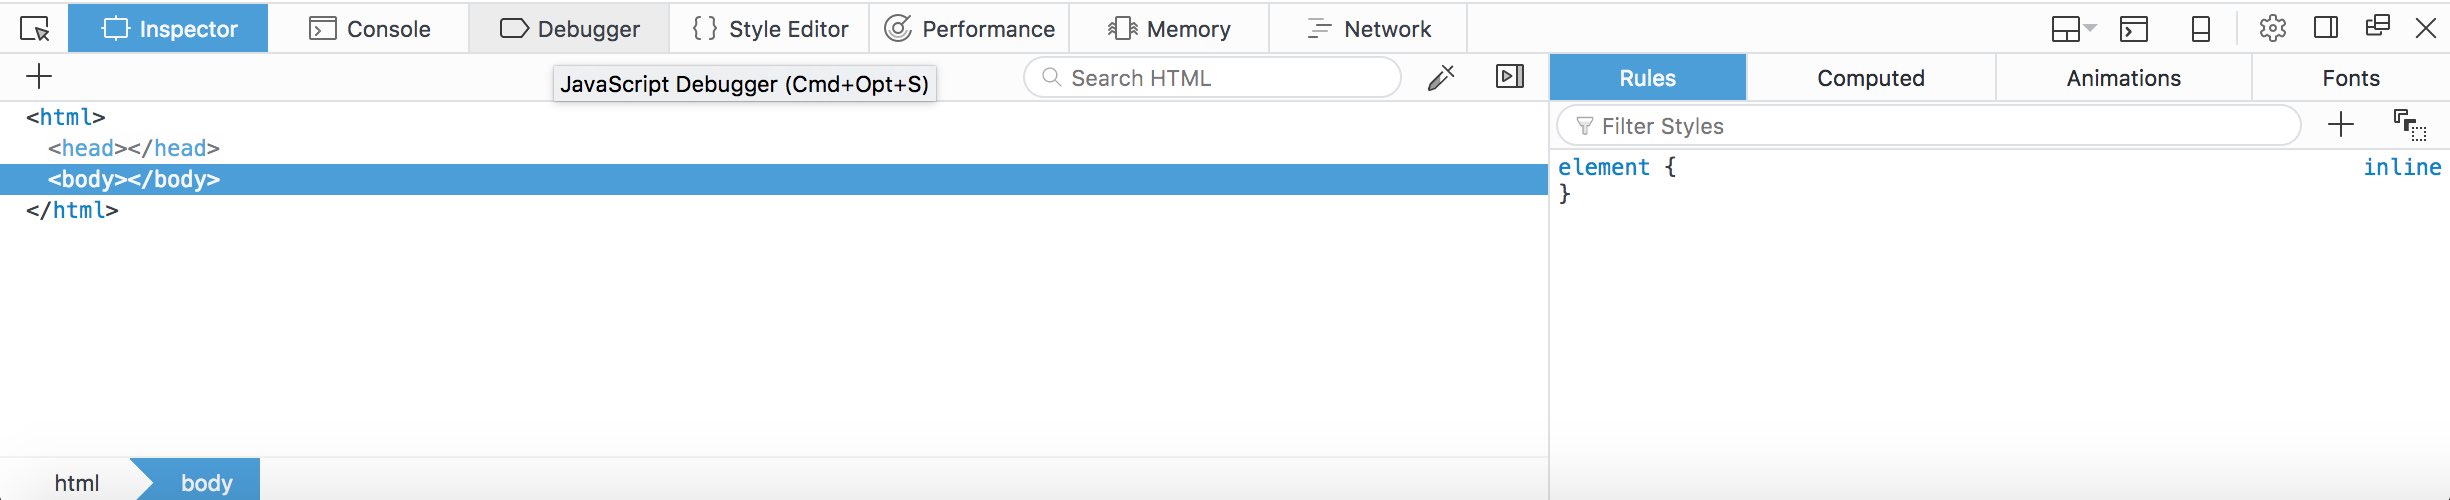Switch to the Console tab
Image resolution: width=2450 pixels, height=500 pixels.
[369, 28]
